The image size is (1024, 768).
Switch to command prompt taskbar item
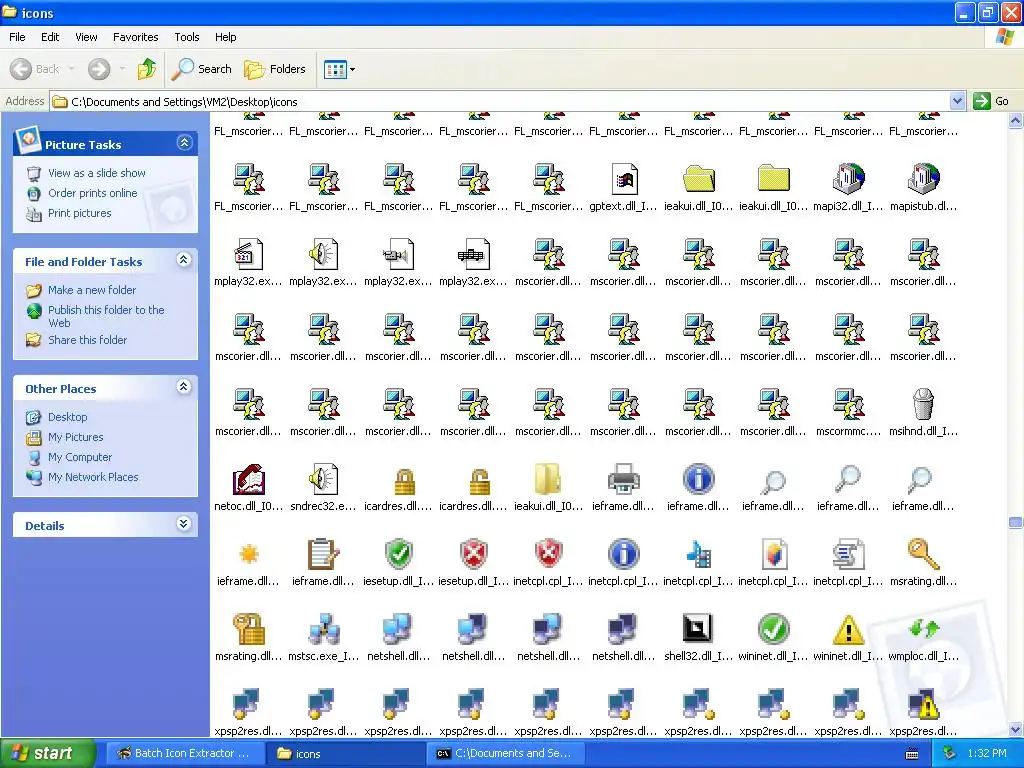pos(505,753)
